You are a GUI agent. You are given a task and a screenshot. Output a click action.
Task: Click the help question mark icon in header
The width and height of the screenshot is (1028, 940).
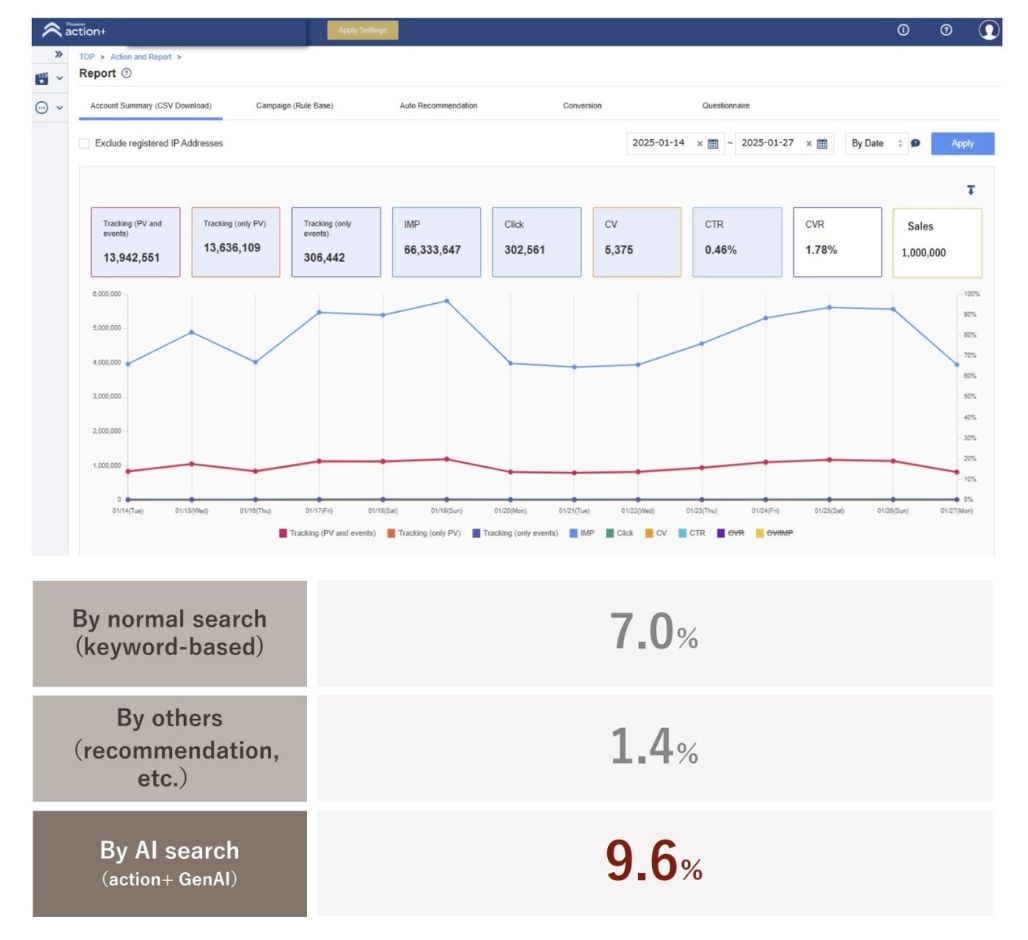tap(946, 30)
